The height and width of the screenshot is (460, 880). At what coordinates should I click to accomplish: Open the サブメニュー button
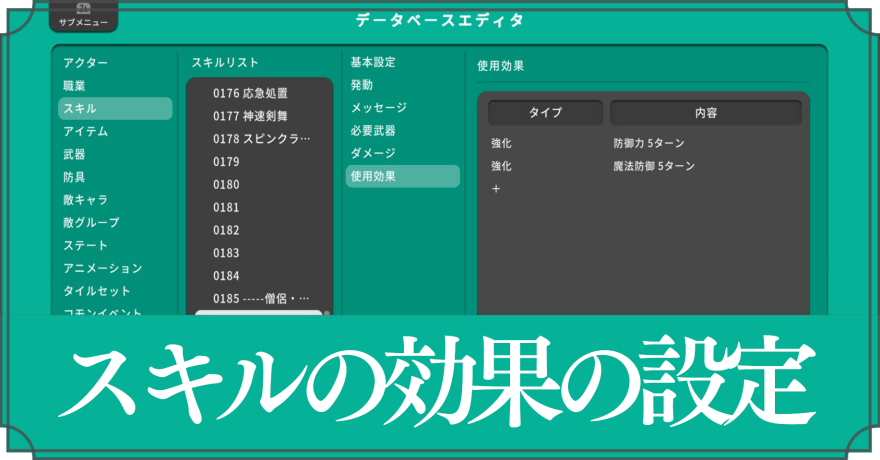(x=84, y=16)
